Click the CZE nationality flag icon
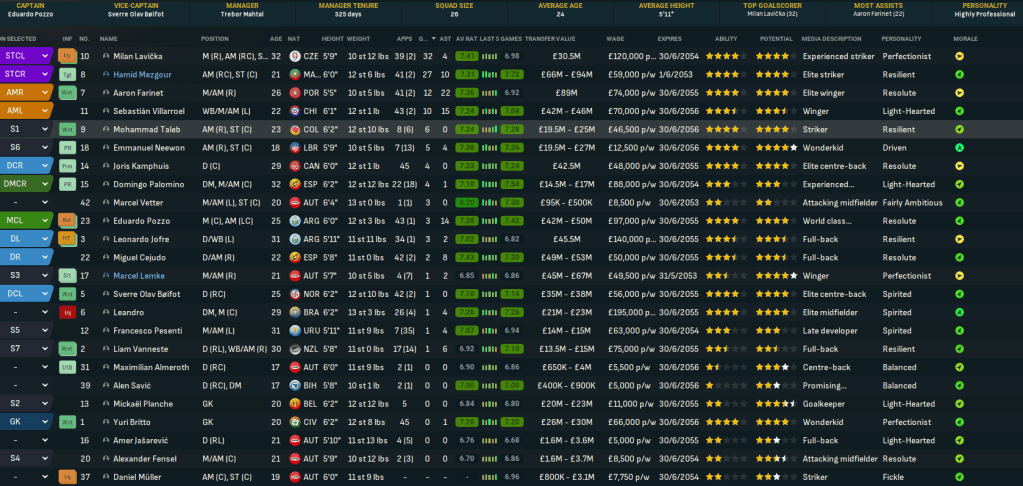The width and height of the screenshot is (1023, 486). 294,56
